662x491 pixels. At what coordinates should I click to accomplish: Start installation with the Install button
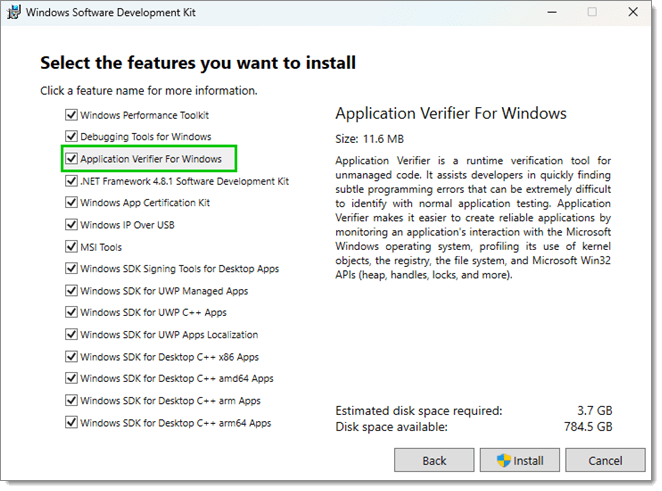(520, 460)
